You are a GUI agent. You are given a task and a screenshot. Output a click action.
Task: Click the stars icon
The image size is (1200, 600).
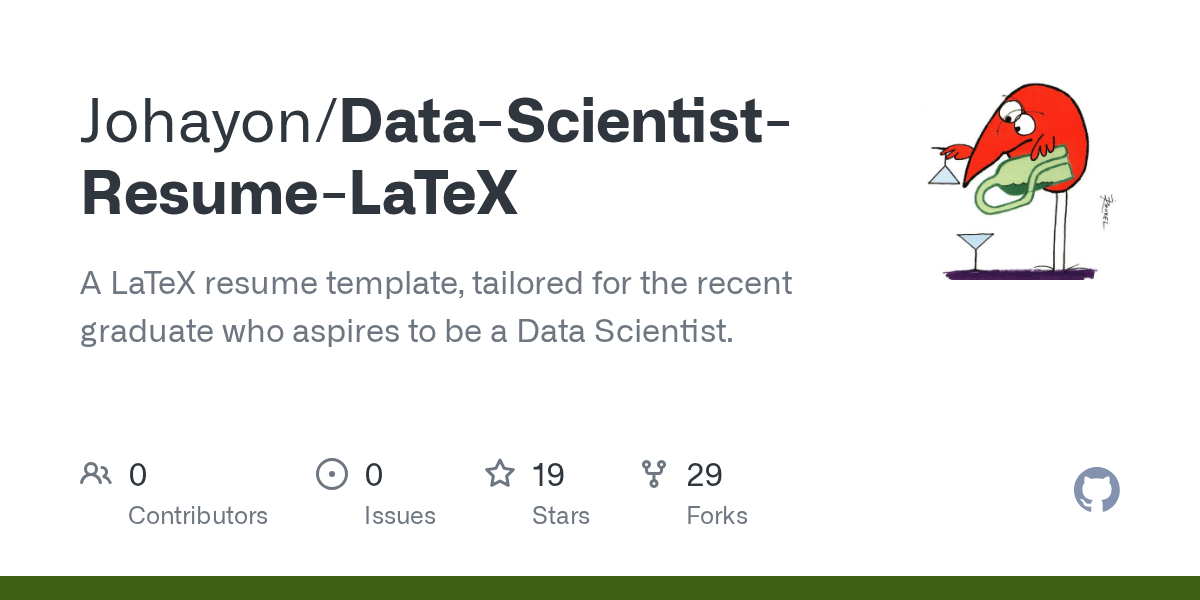(499, 473)
